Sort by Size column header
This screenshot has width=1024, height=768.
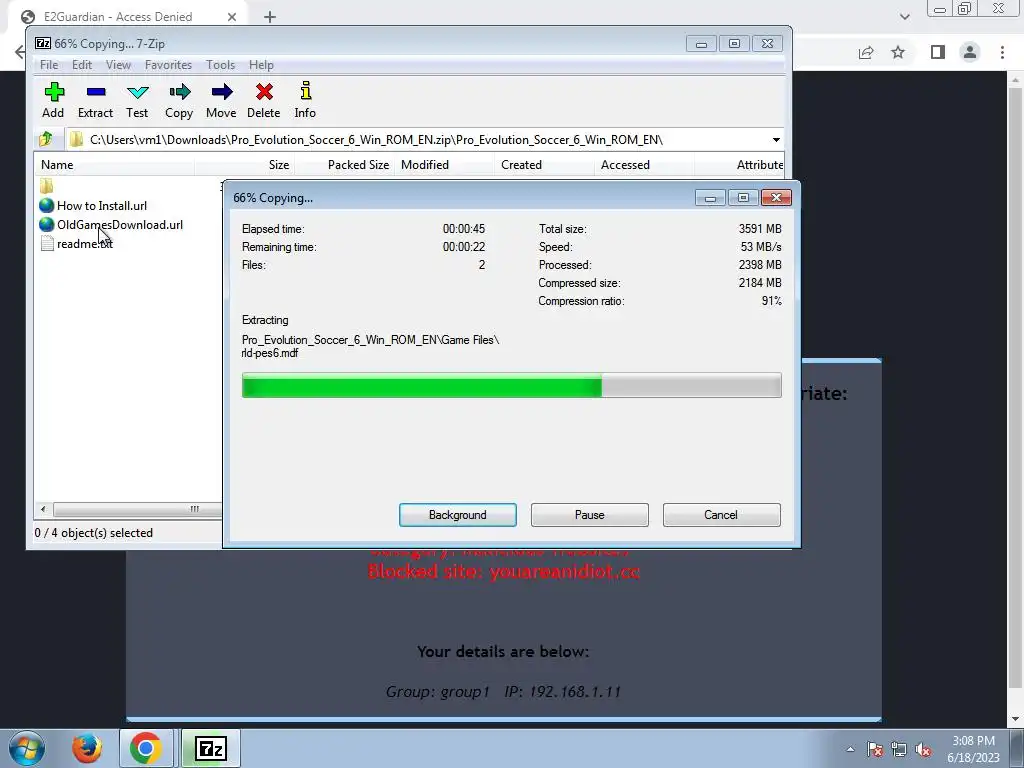pyautogui.click(x=245, y=165)
